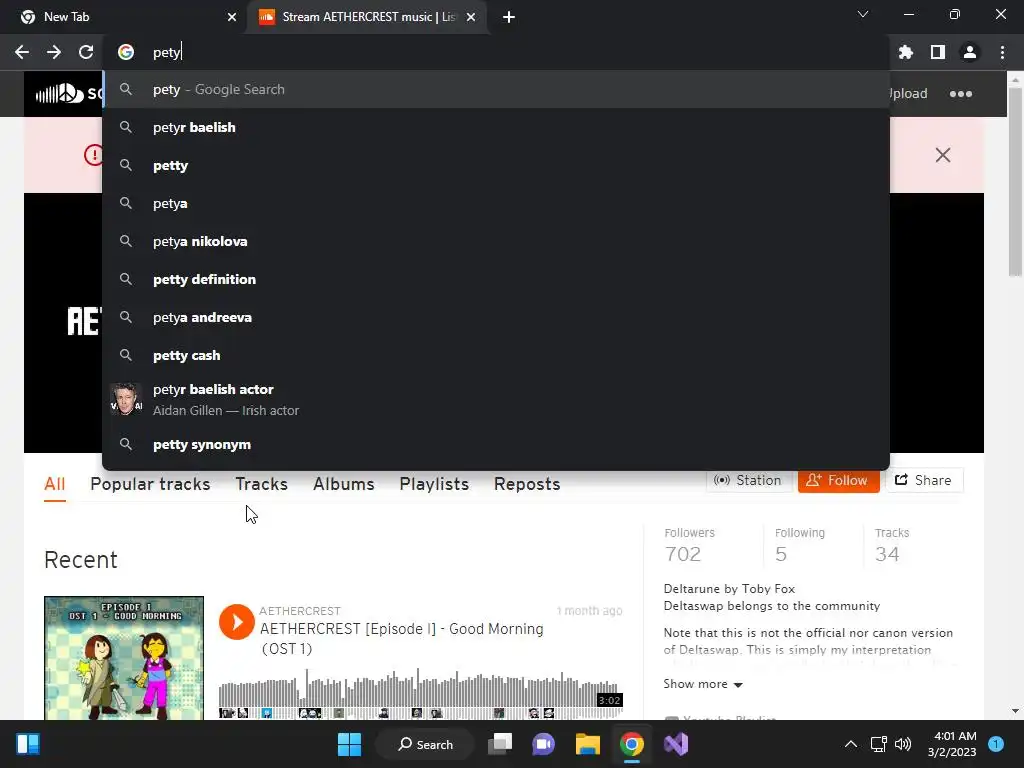Viewport: 1024px width, 768px height.
Task: Click the red alert exclamation icon
Action: pos(93,155)
